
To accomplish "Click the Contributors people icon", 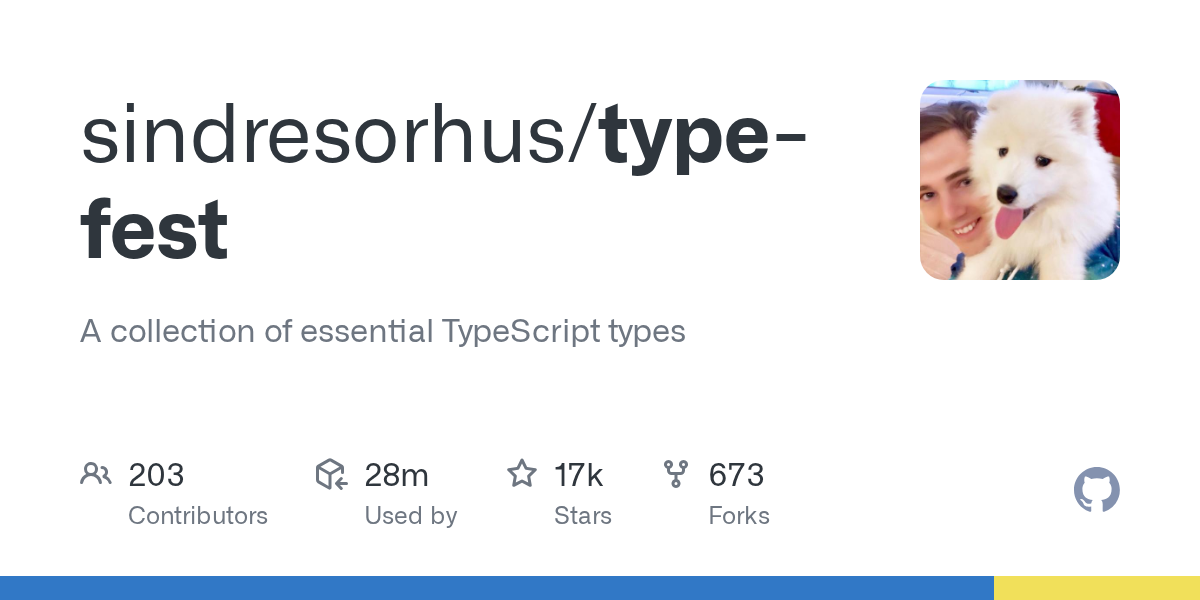I will [x=96, y=474].
